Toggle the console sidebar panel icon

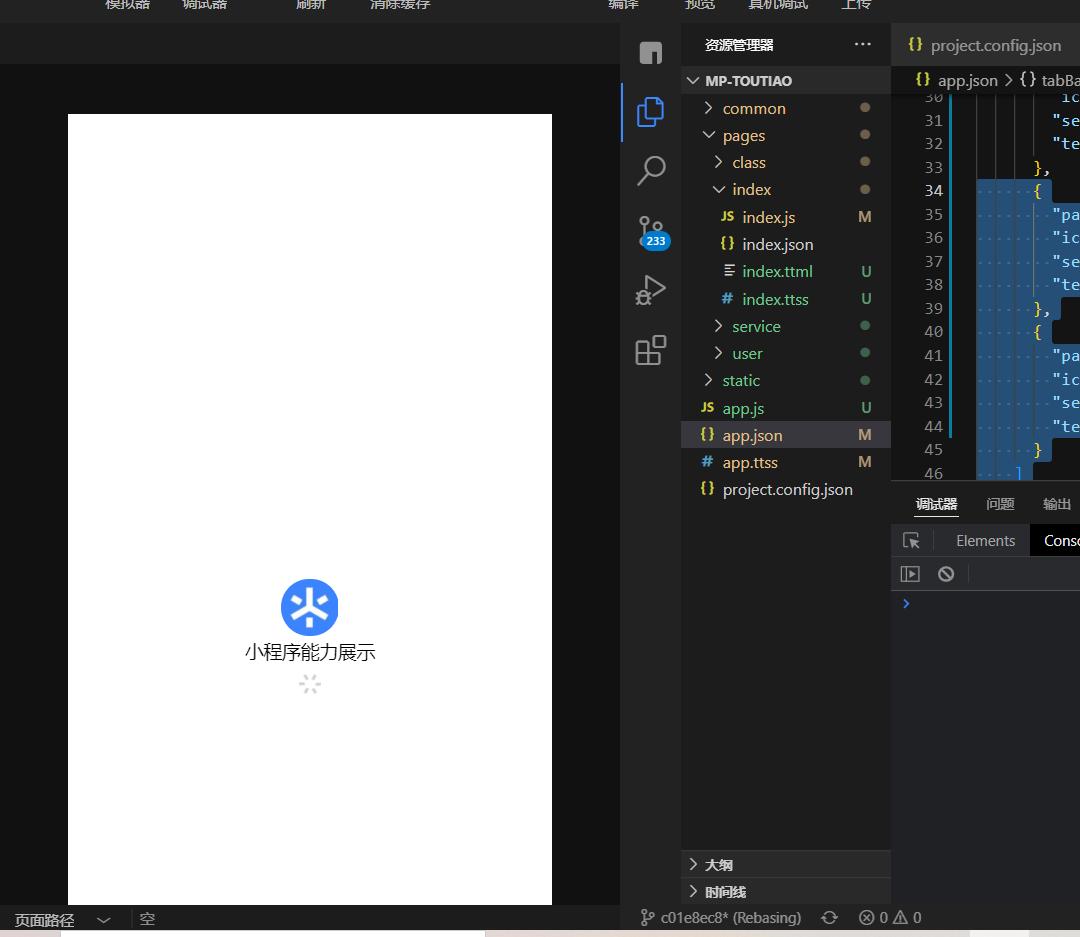coord(910,574)
